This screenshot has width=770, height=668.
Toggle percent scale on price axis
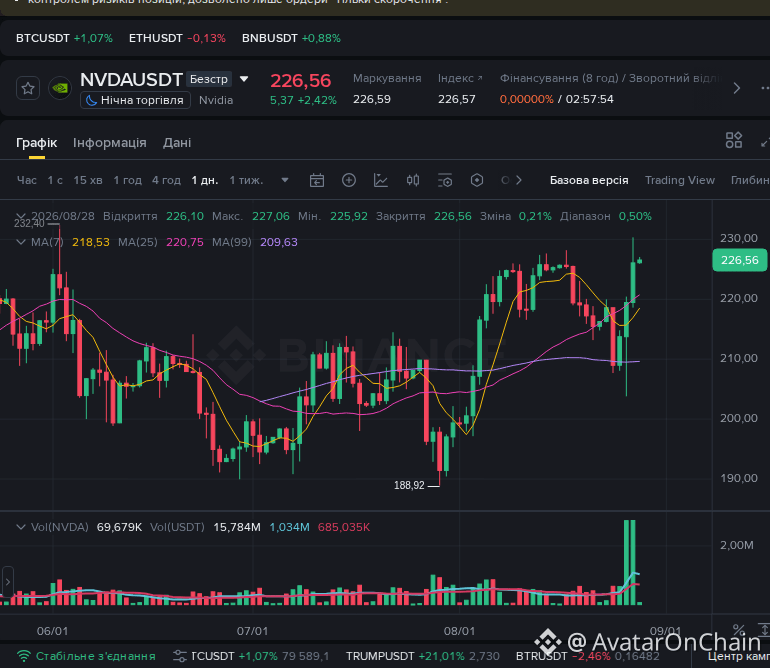(x=739, y=629)
